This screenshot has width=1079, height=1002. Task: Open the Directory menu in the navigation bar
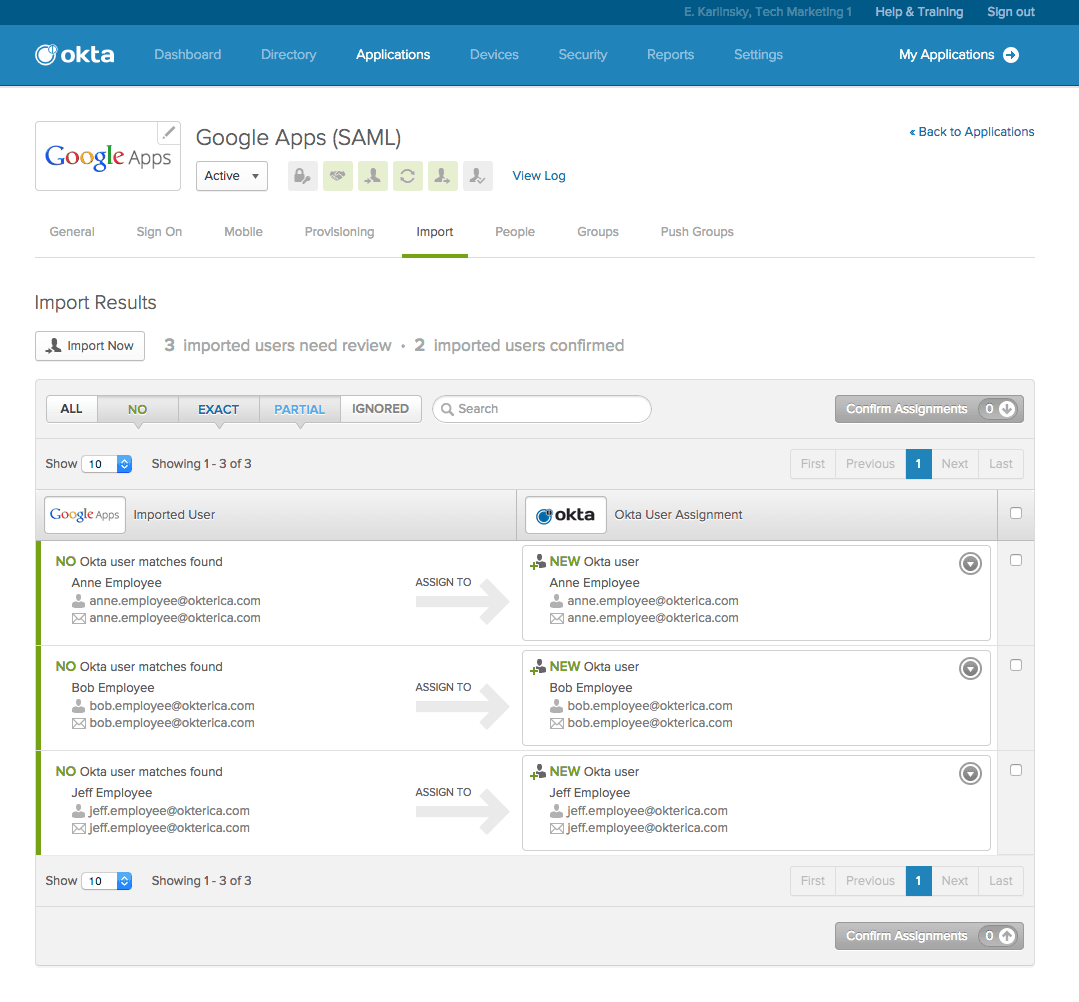[288, 55]
